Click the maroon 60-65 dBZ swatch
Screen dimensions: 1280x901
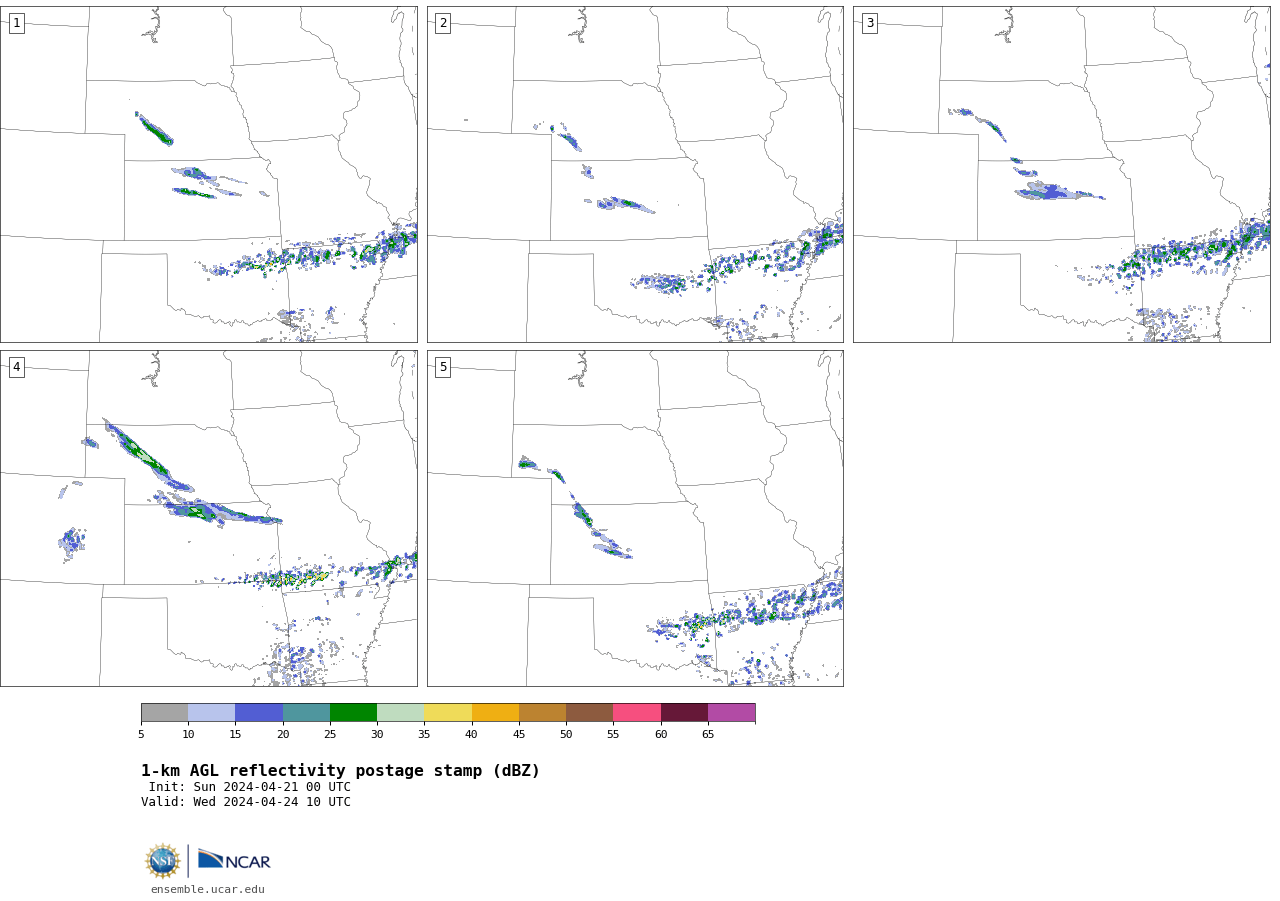pos(684,712)
